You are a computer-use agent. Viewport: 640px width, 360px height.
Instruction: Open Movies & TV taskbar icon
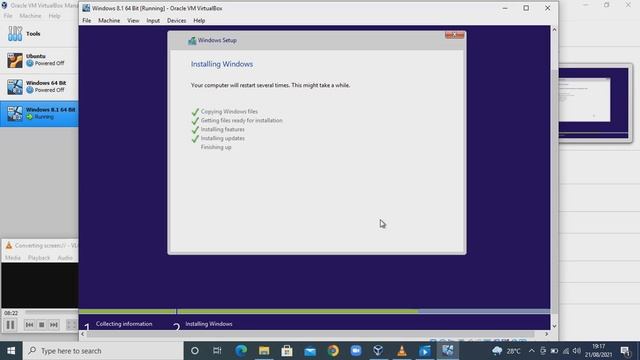click(x=425, y=351)
